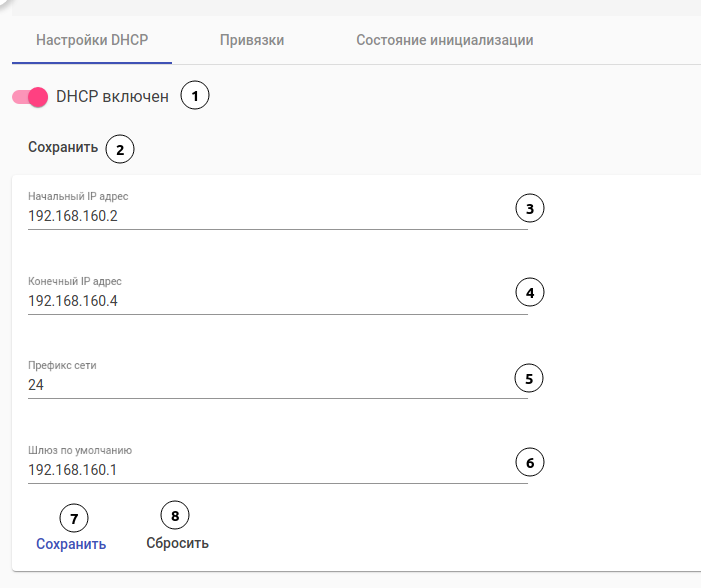This screenshot has width=701, height=588.
Task: Click the blue Сохранить button at form bottom
Action: tap(71, 544)
